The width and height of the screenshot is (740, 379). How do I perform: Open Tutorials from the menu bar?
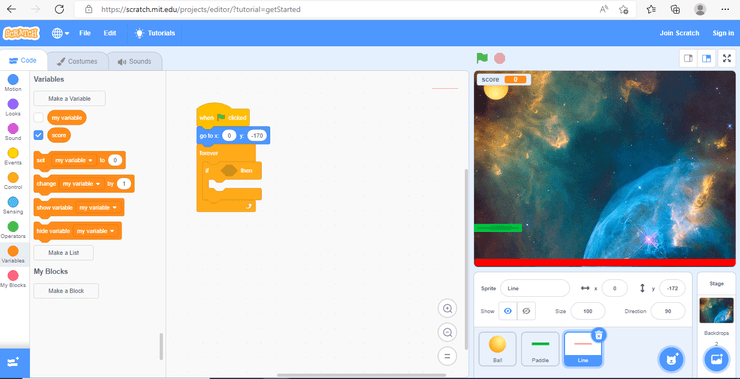[x=155, y=33]
